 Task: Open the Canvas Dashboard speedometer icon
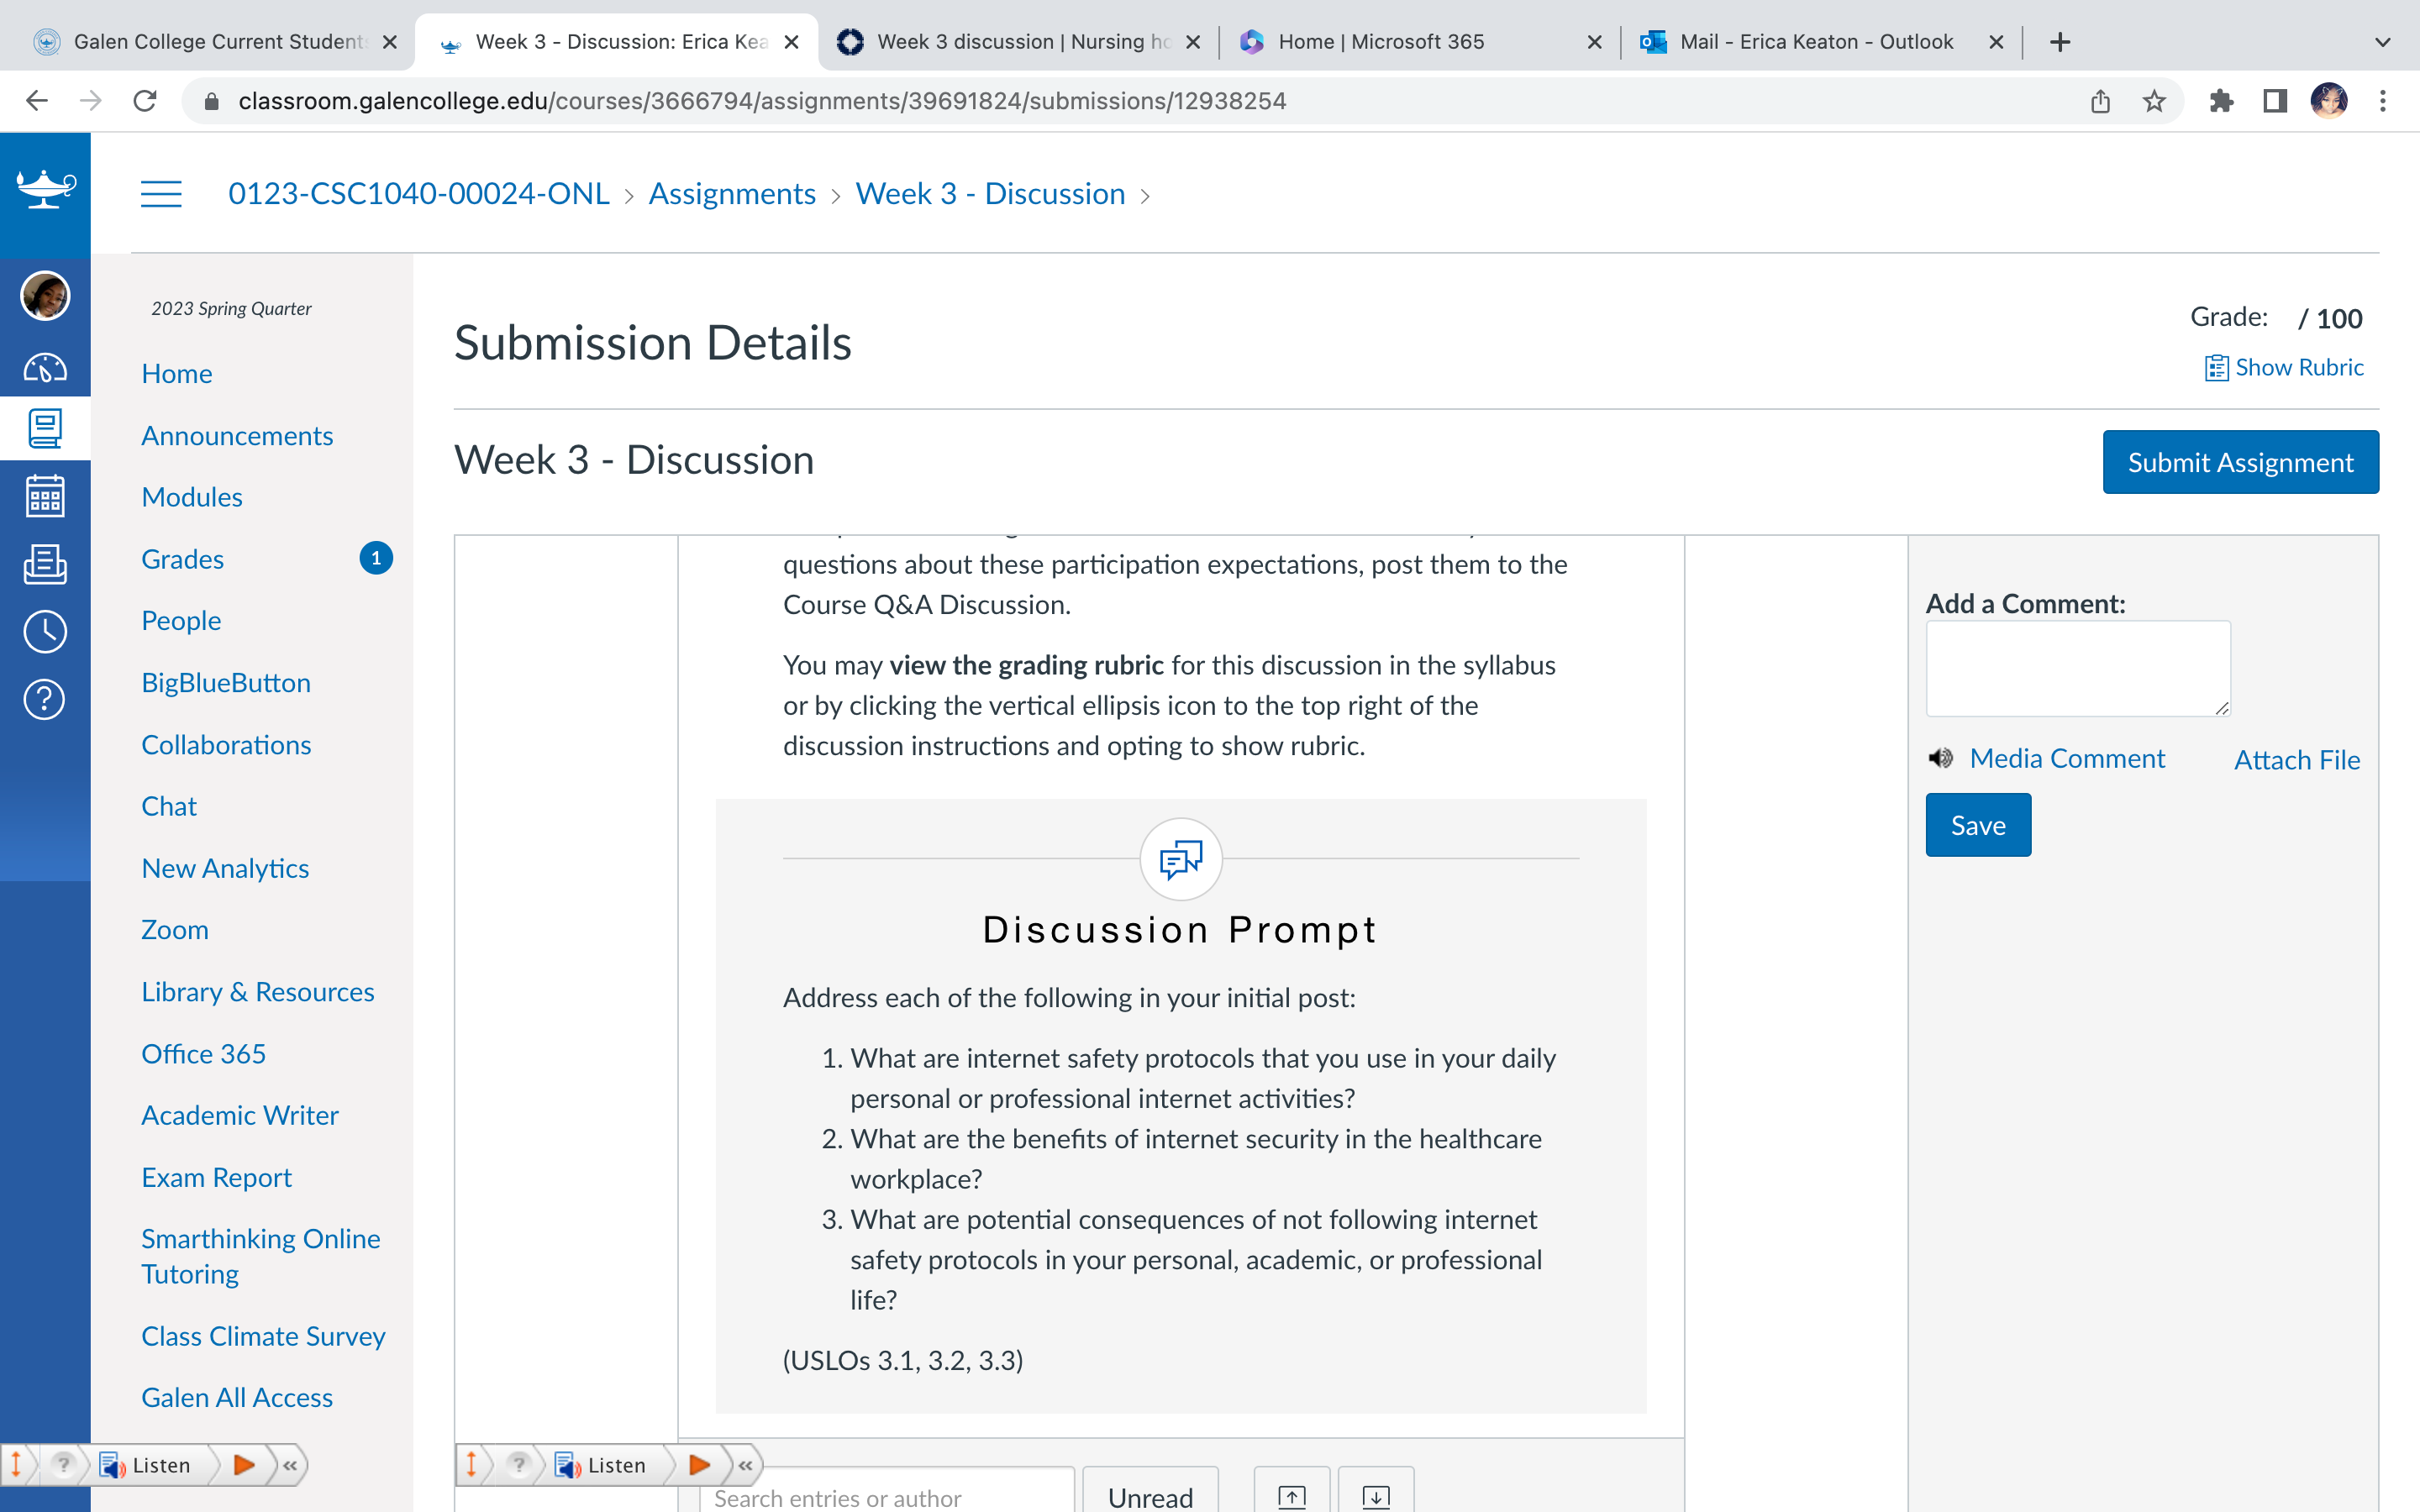[x=45, y=368]
